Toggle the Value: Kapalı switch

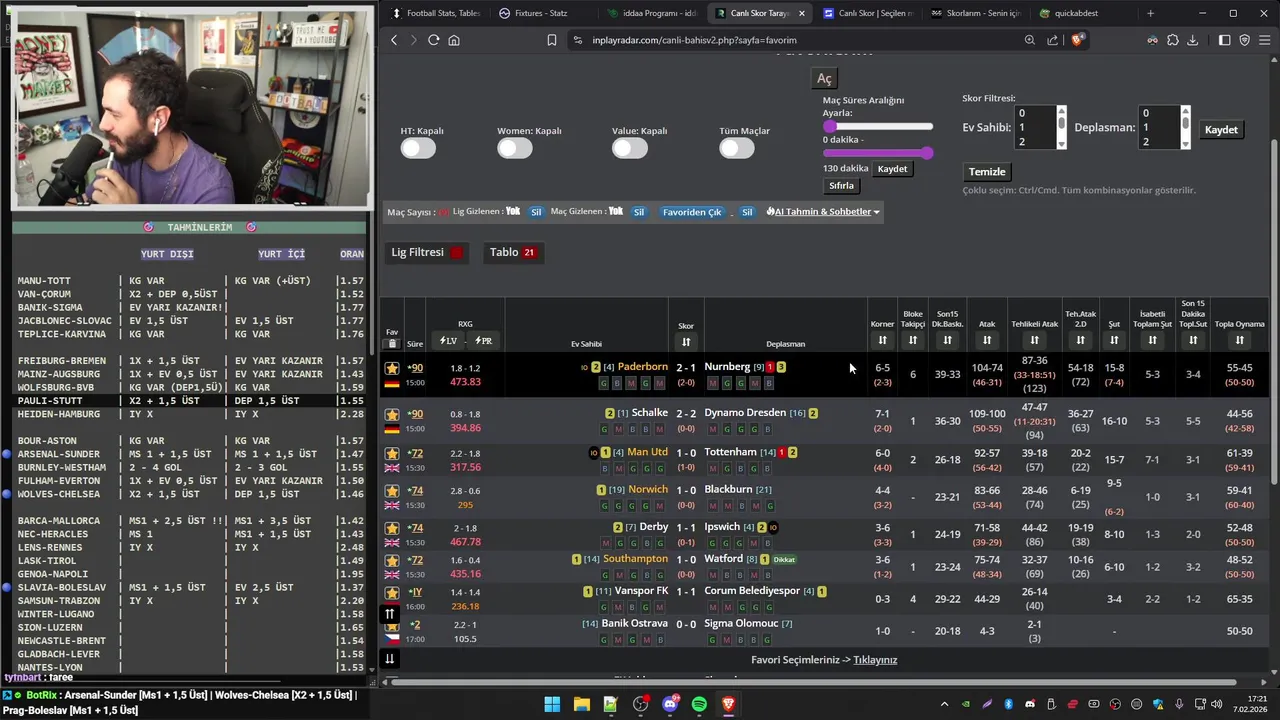pos(630,148)
